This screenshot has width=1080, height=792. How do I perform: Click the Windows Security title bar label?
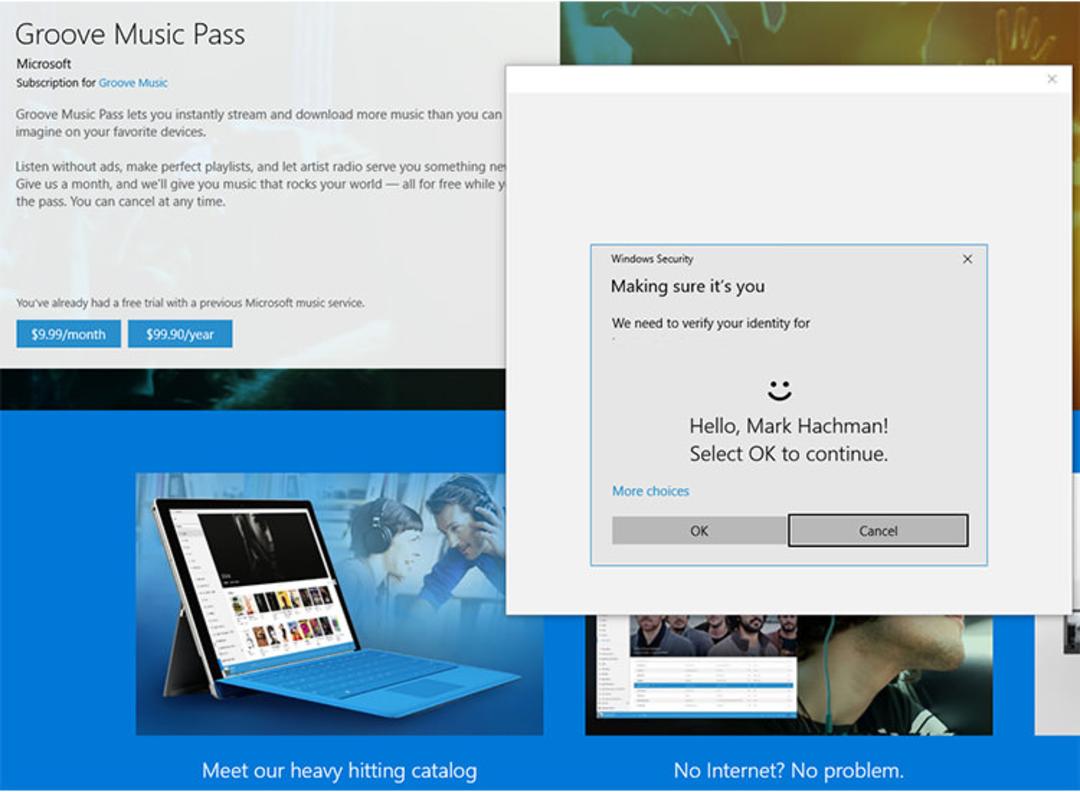[x=652, y=259]
